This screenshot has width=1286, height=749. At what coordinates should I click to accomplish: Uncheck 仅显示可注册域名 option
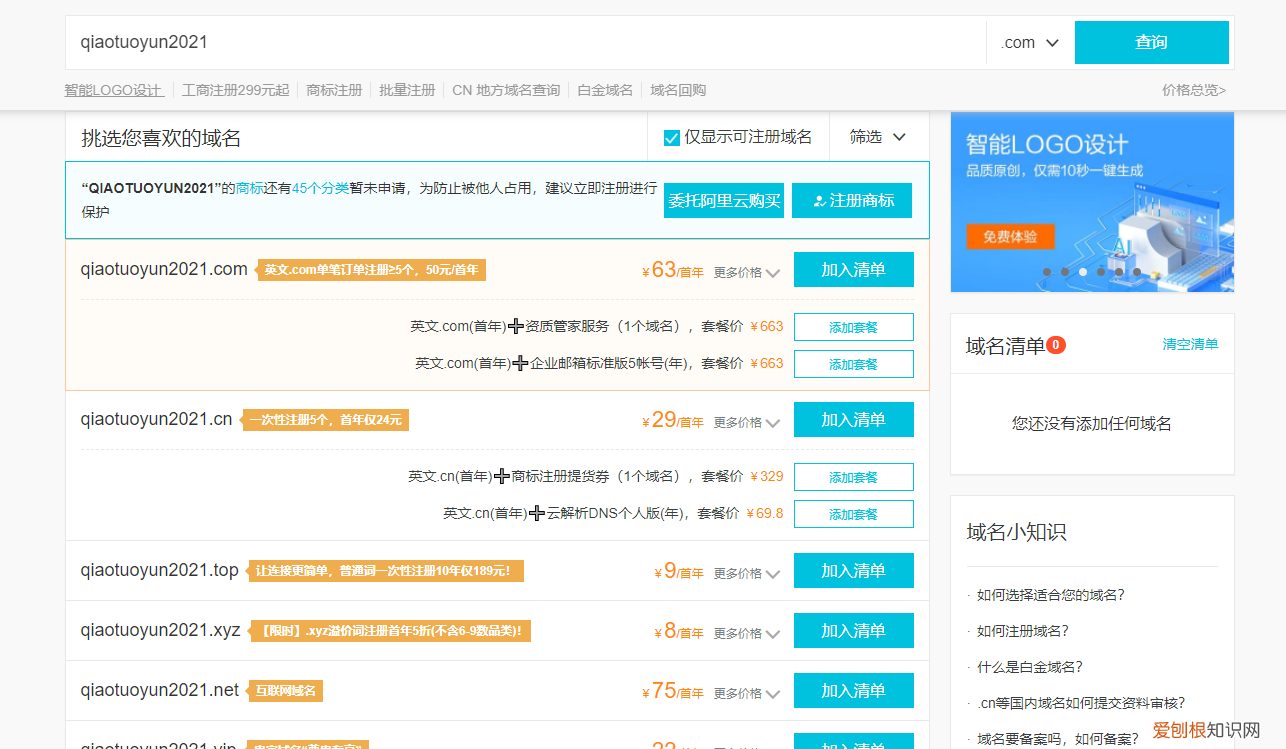point(671,137)
